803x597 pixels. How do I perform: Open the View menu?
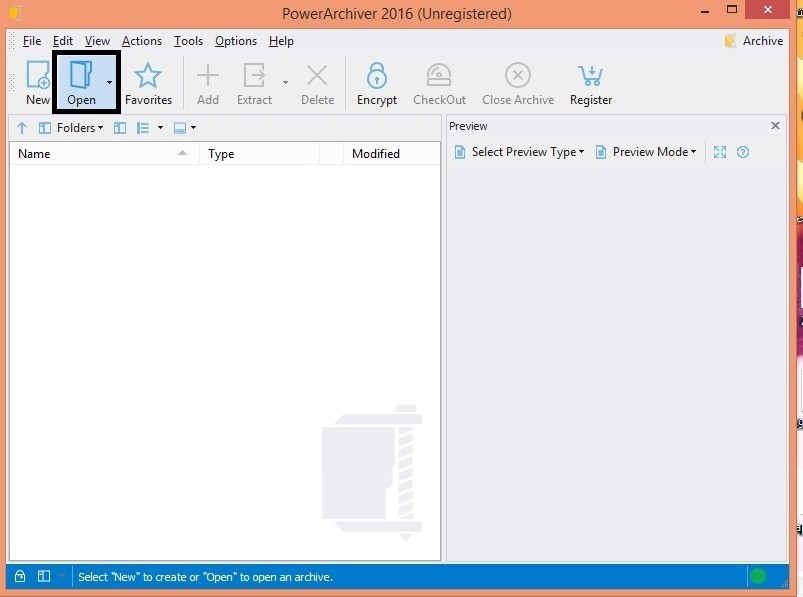(x=97, y=41)
